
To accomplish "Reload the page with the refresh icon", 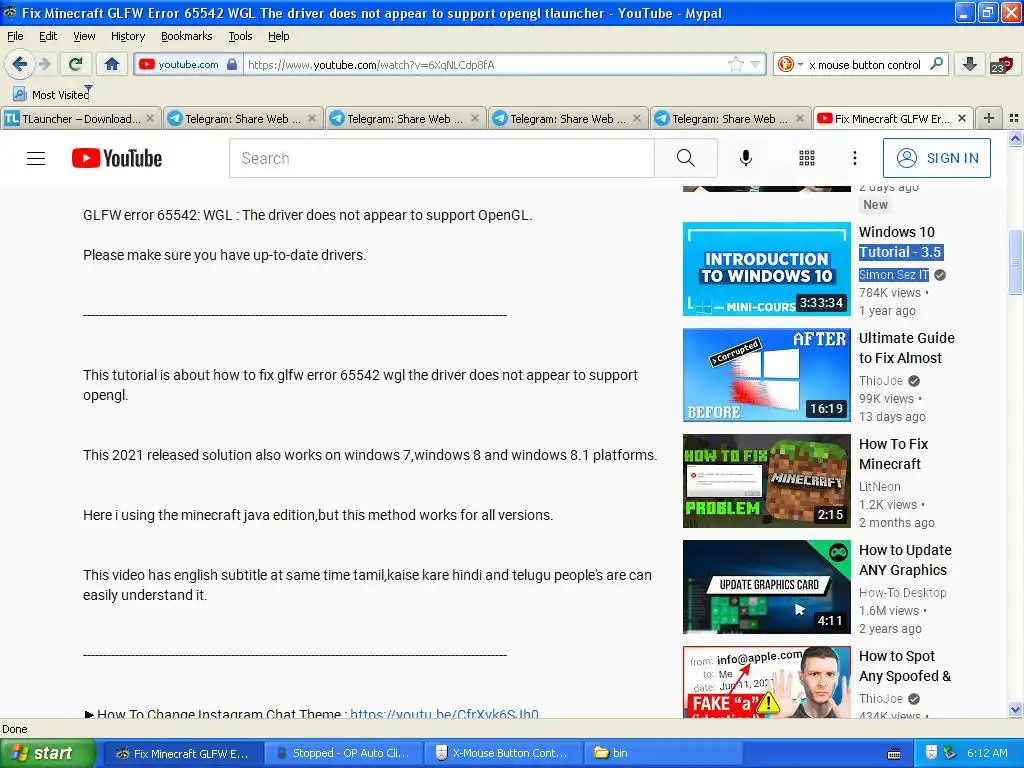I will coord(76,64).
